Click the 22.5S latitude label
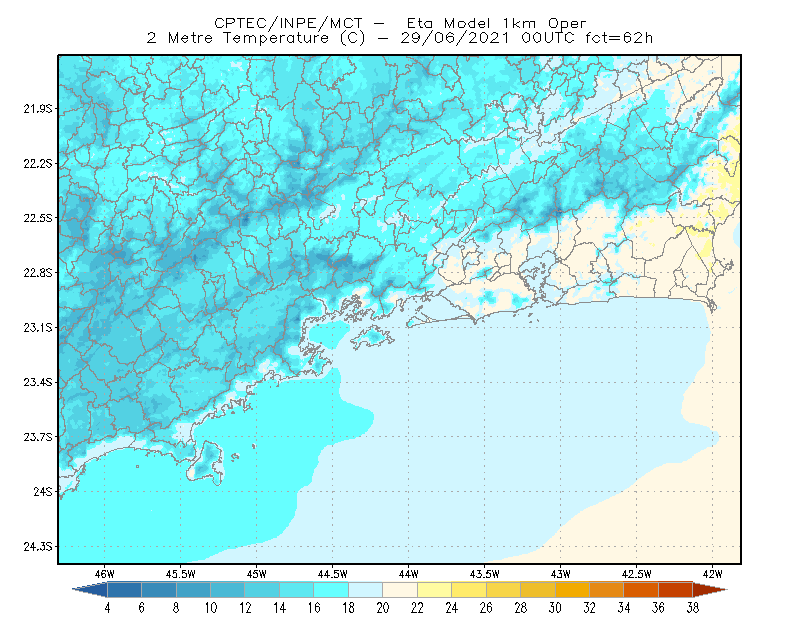 pyautogui.click(x=37, y=218)
